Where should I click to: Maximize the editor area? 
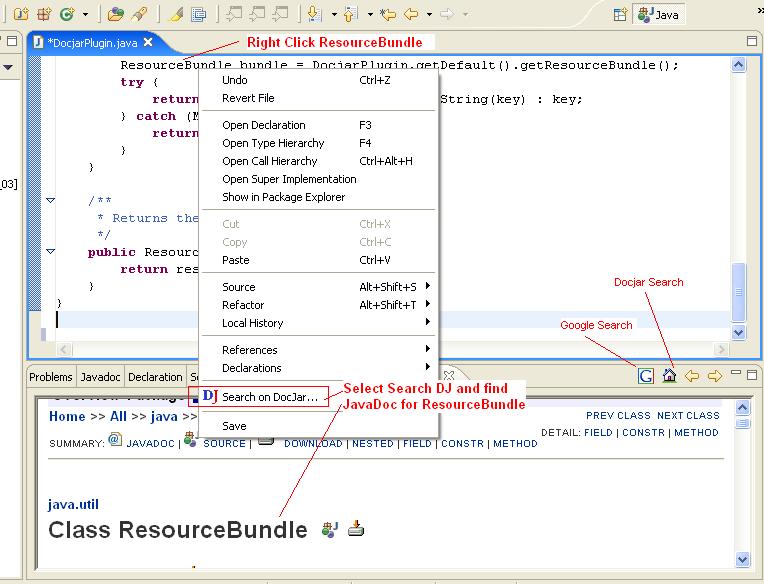pos(752,41)
